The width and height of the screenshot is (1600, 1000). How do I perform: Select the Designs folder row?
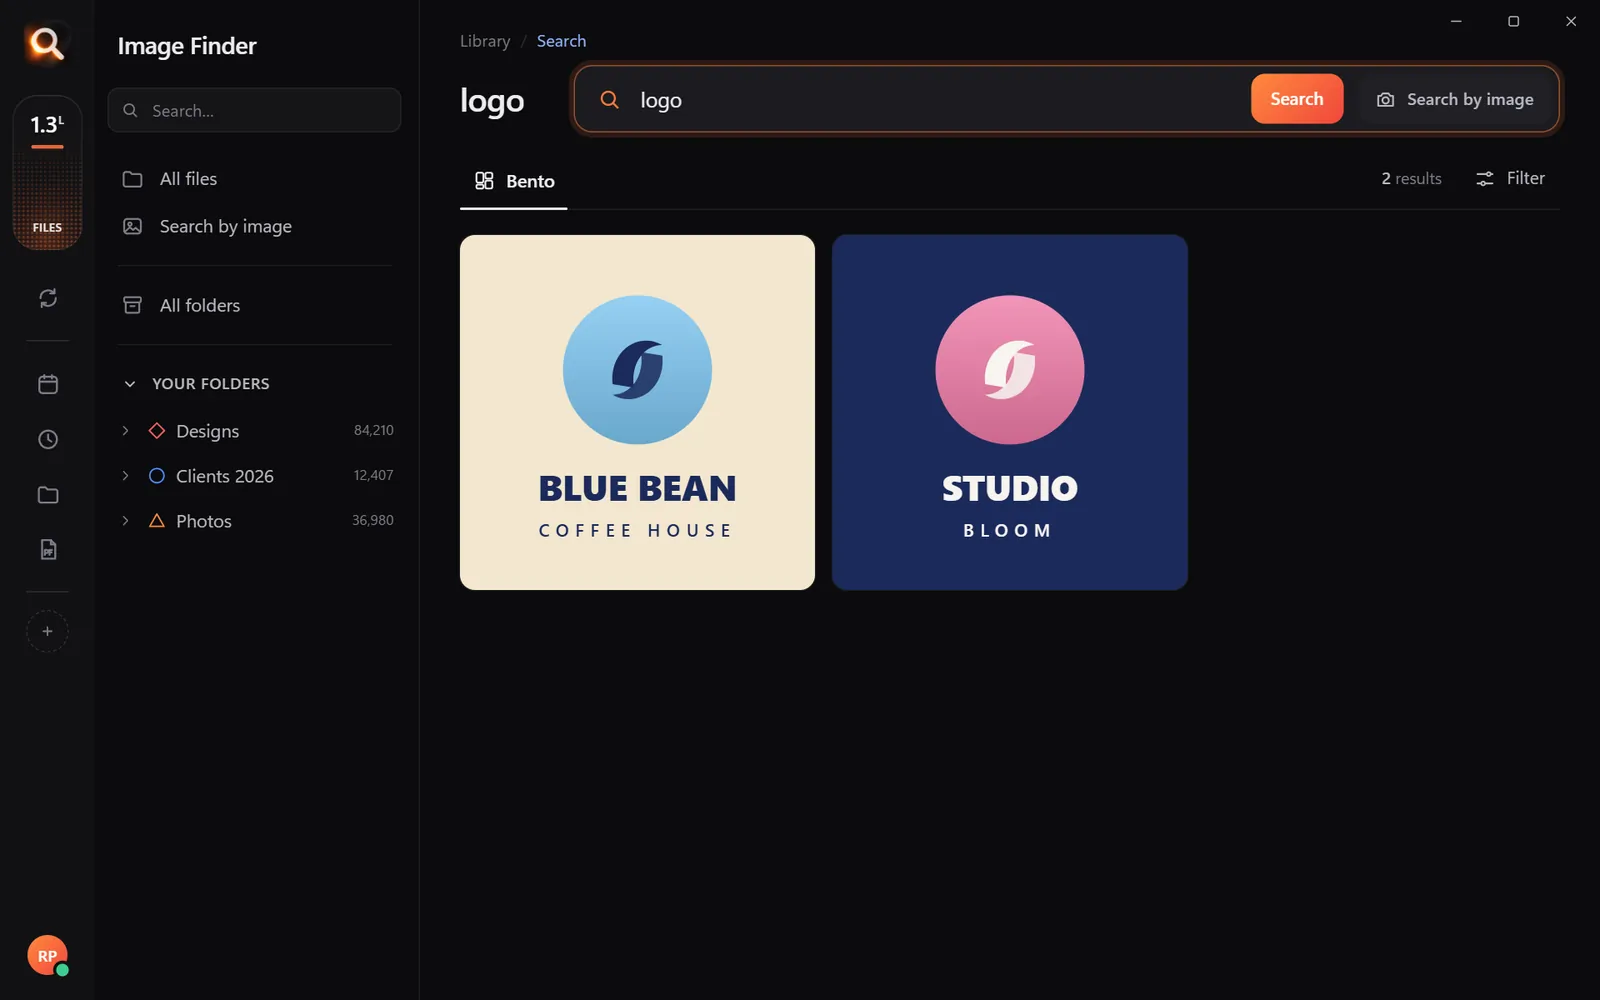[x=254, y=431]
